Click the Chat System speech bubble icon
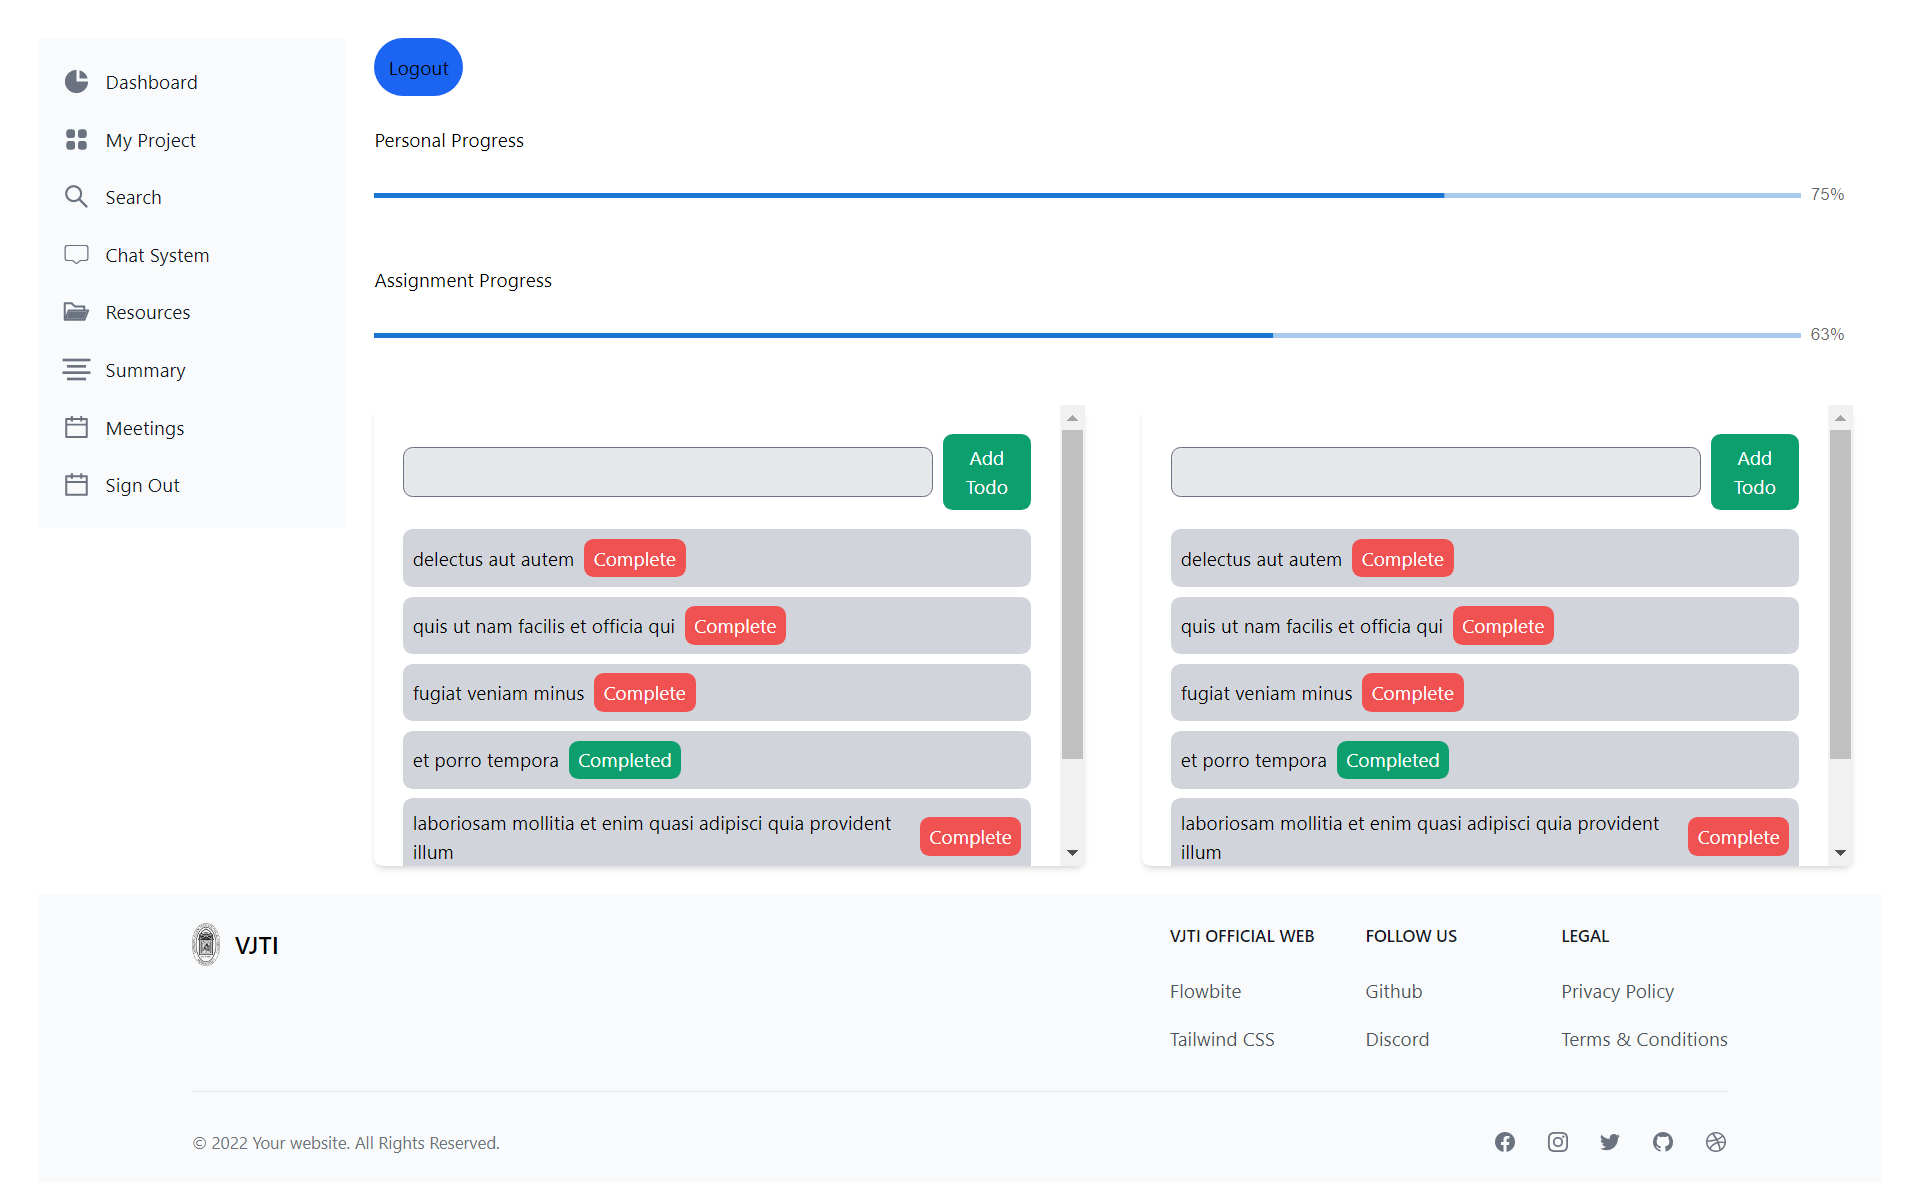1920x1200 pixels. click(76, 254)
